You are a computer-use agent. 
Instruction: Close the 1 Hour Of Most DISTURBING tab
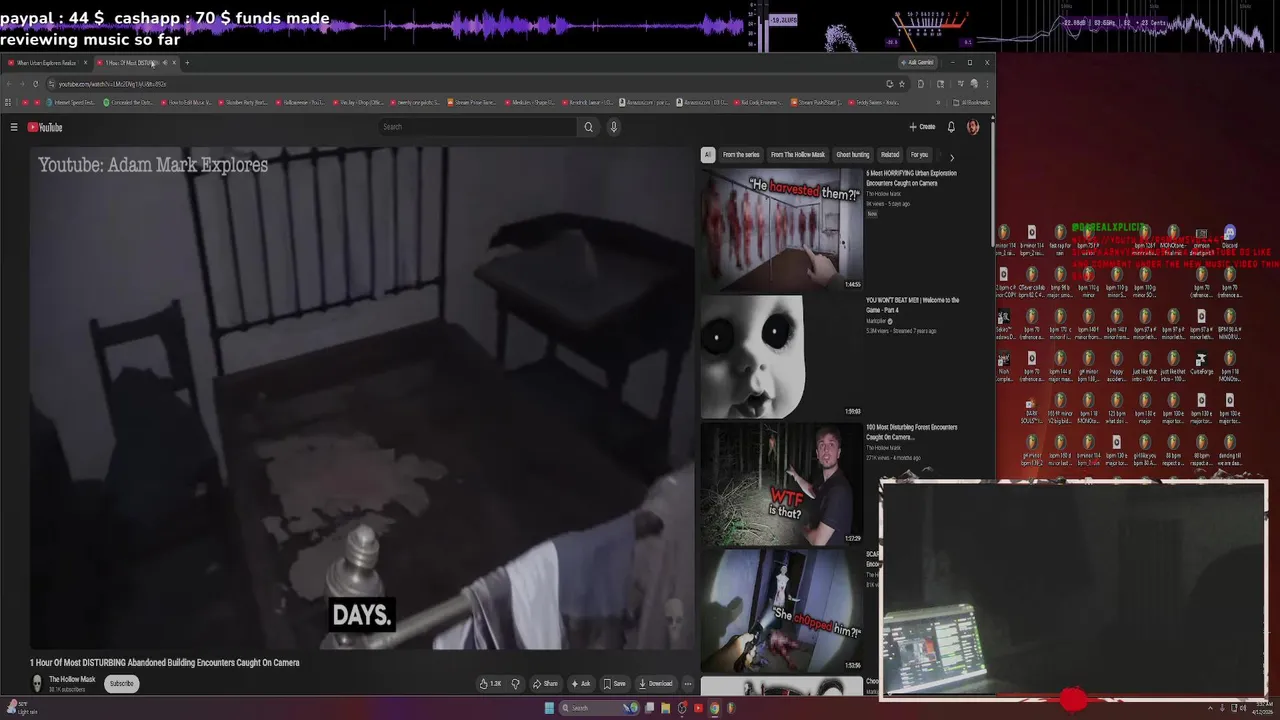(x=174, y=63)
